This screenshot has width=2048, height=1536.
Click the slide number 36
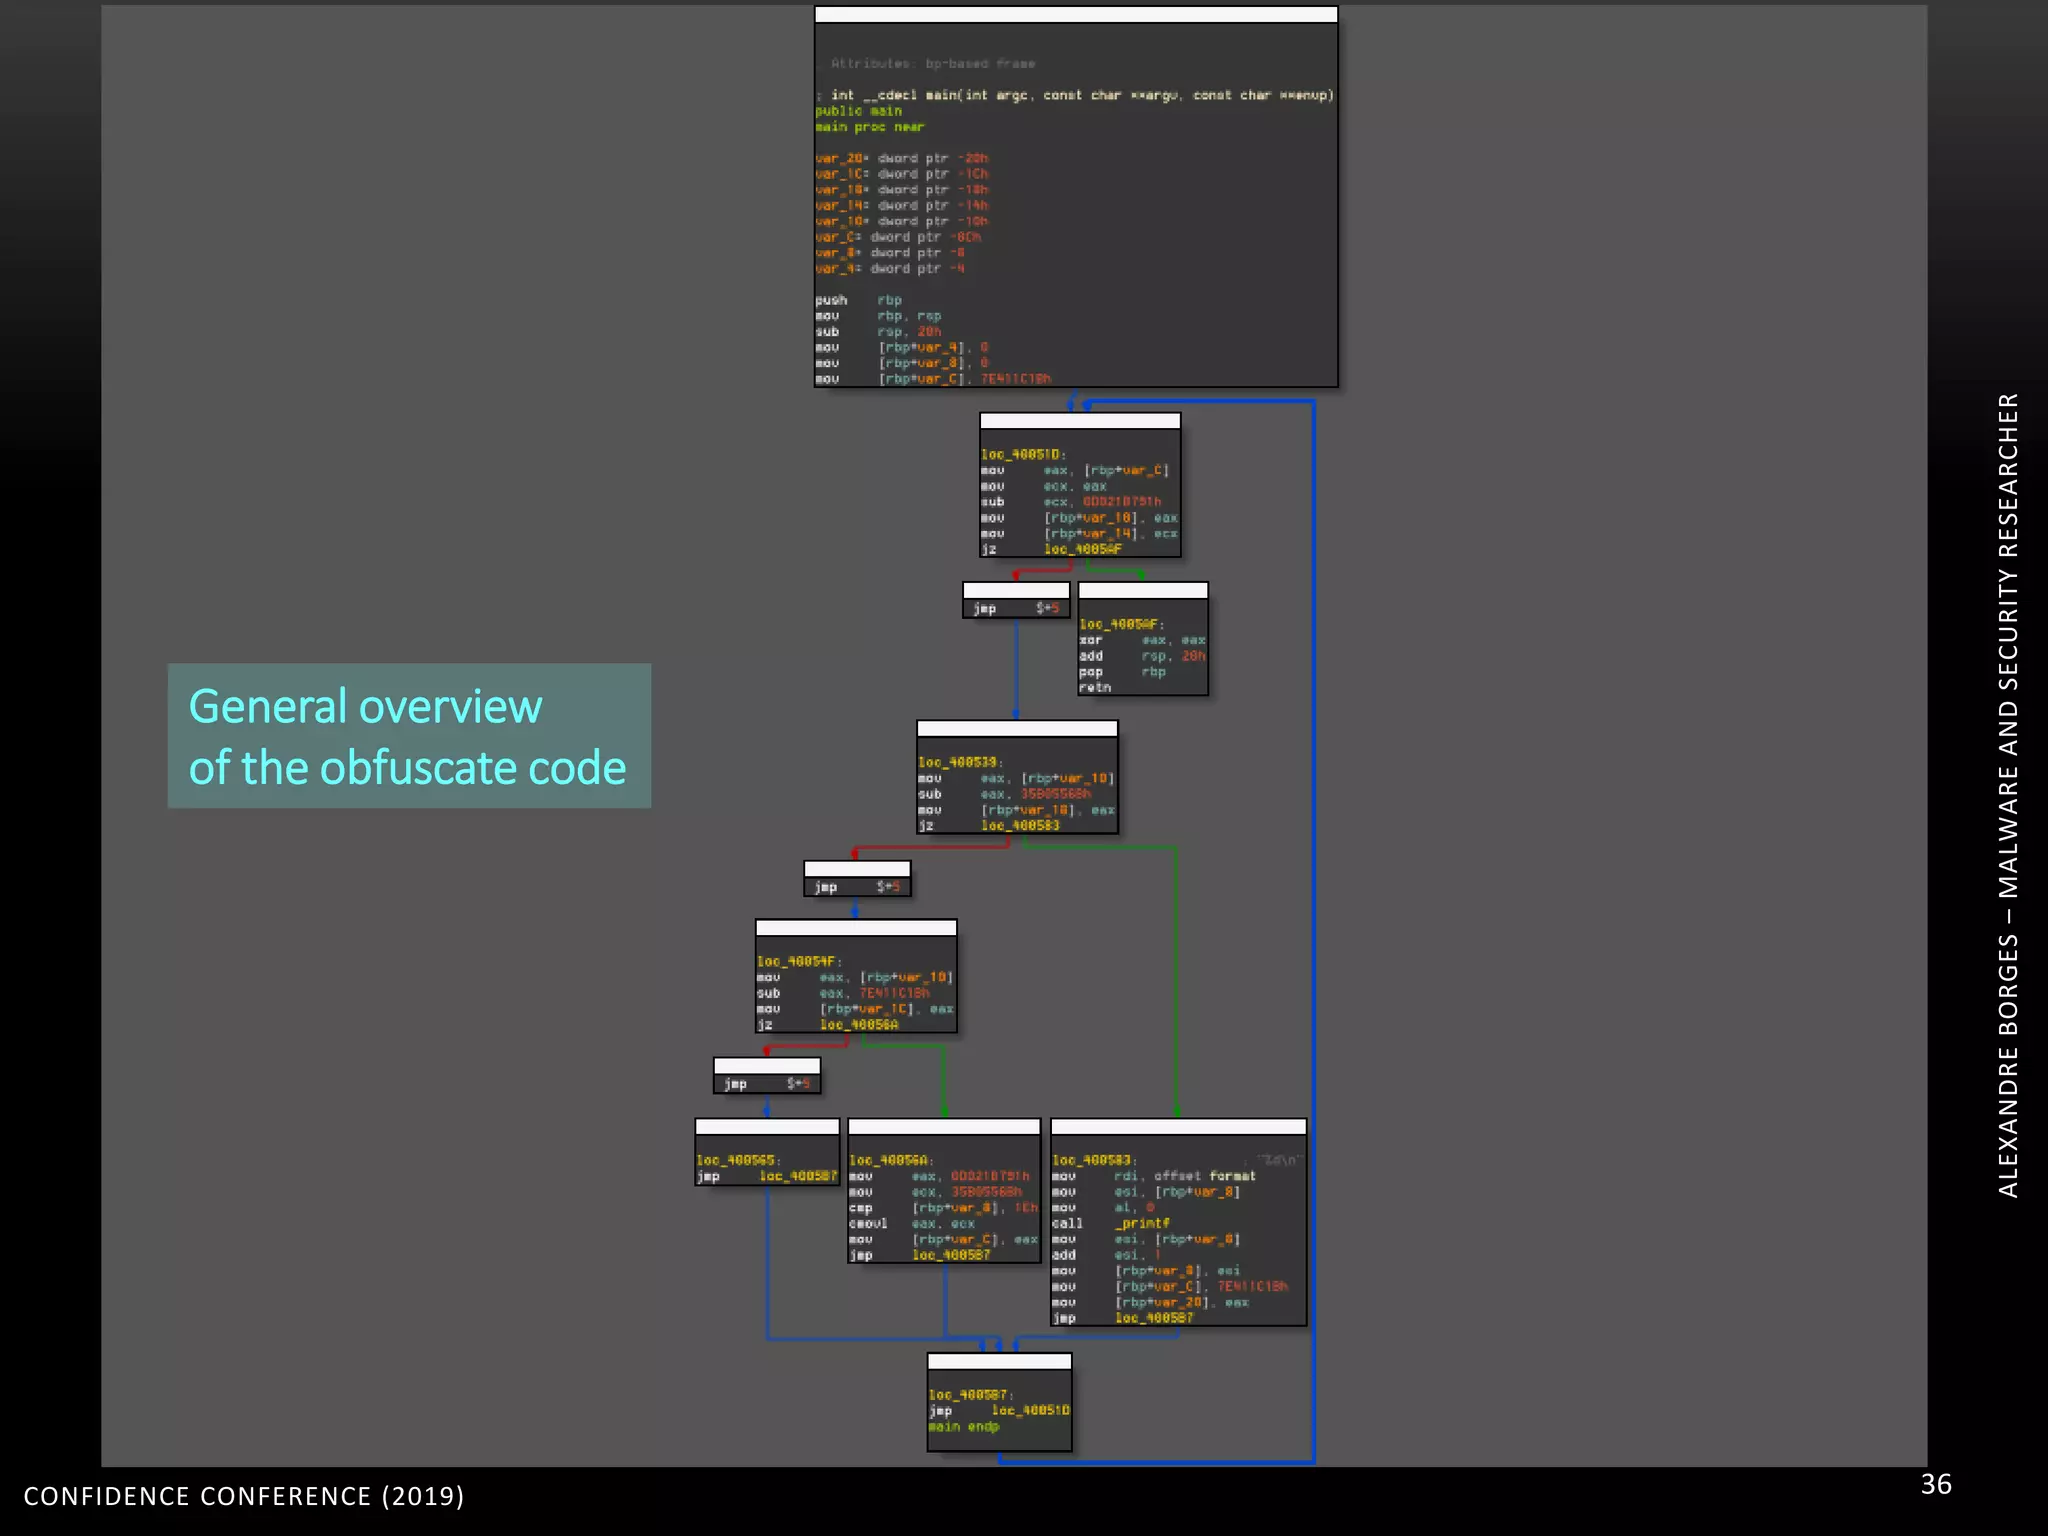pos(1936,1484)
